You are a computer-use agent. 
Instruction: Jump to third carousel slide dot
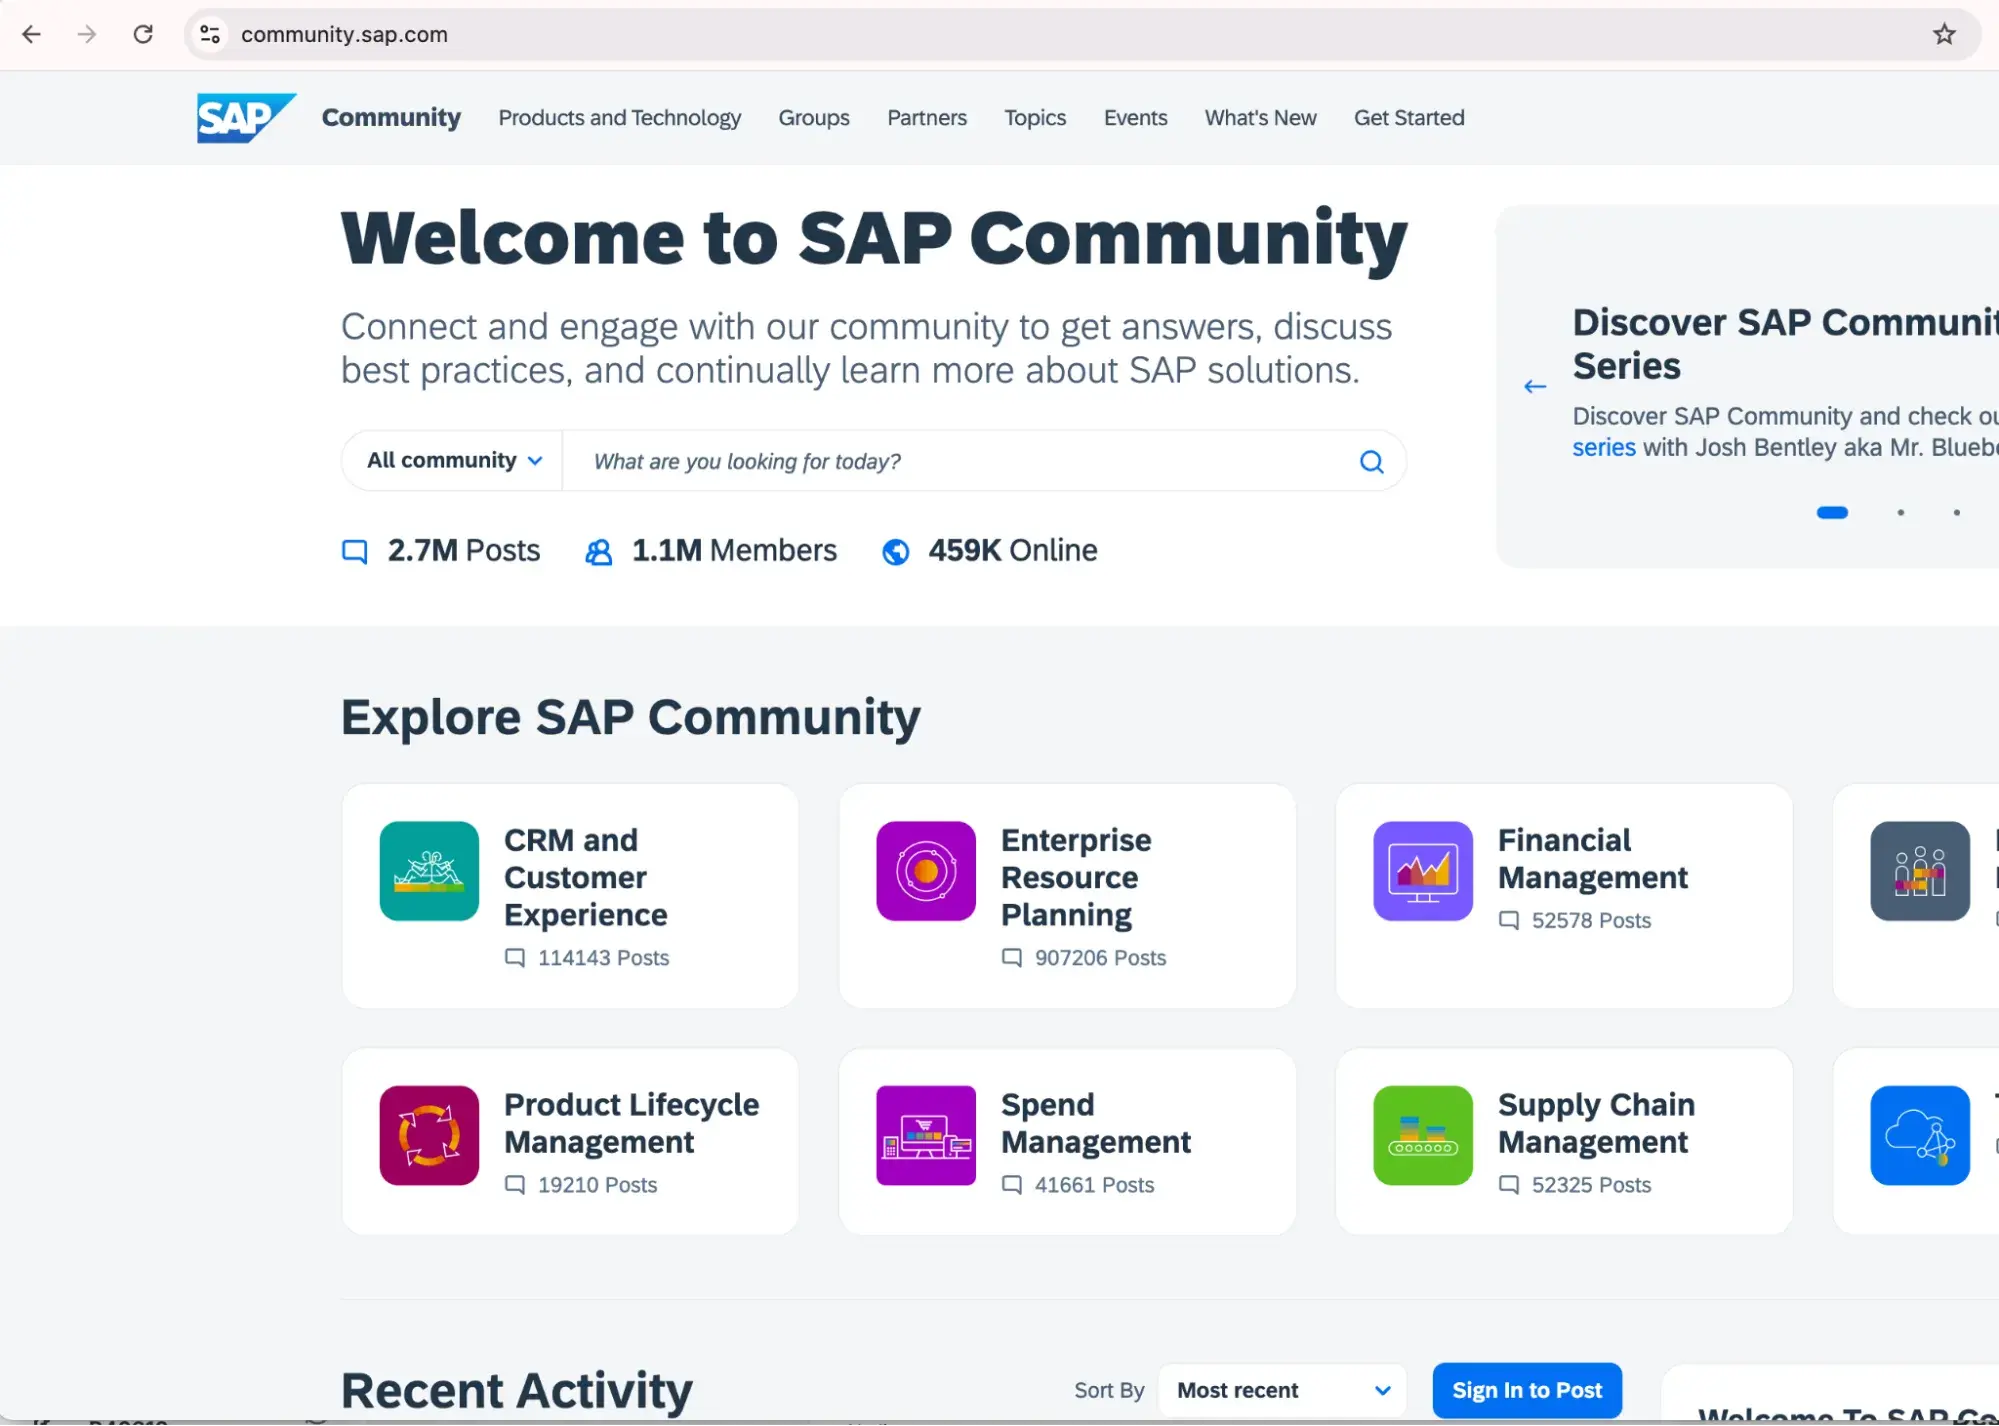1956,513
